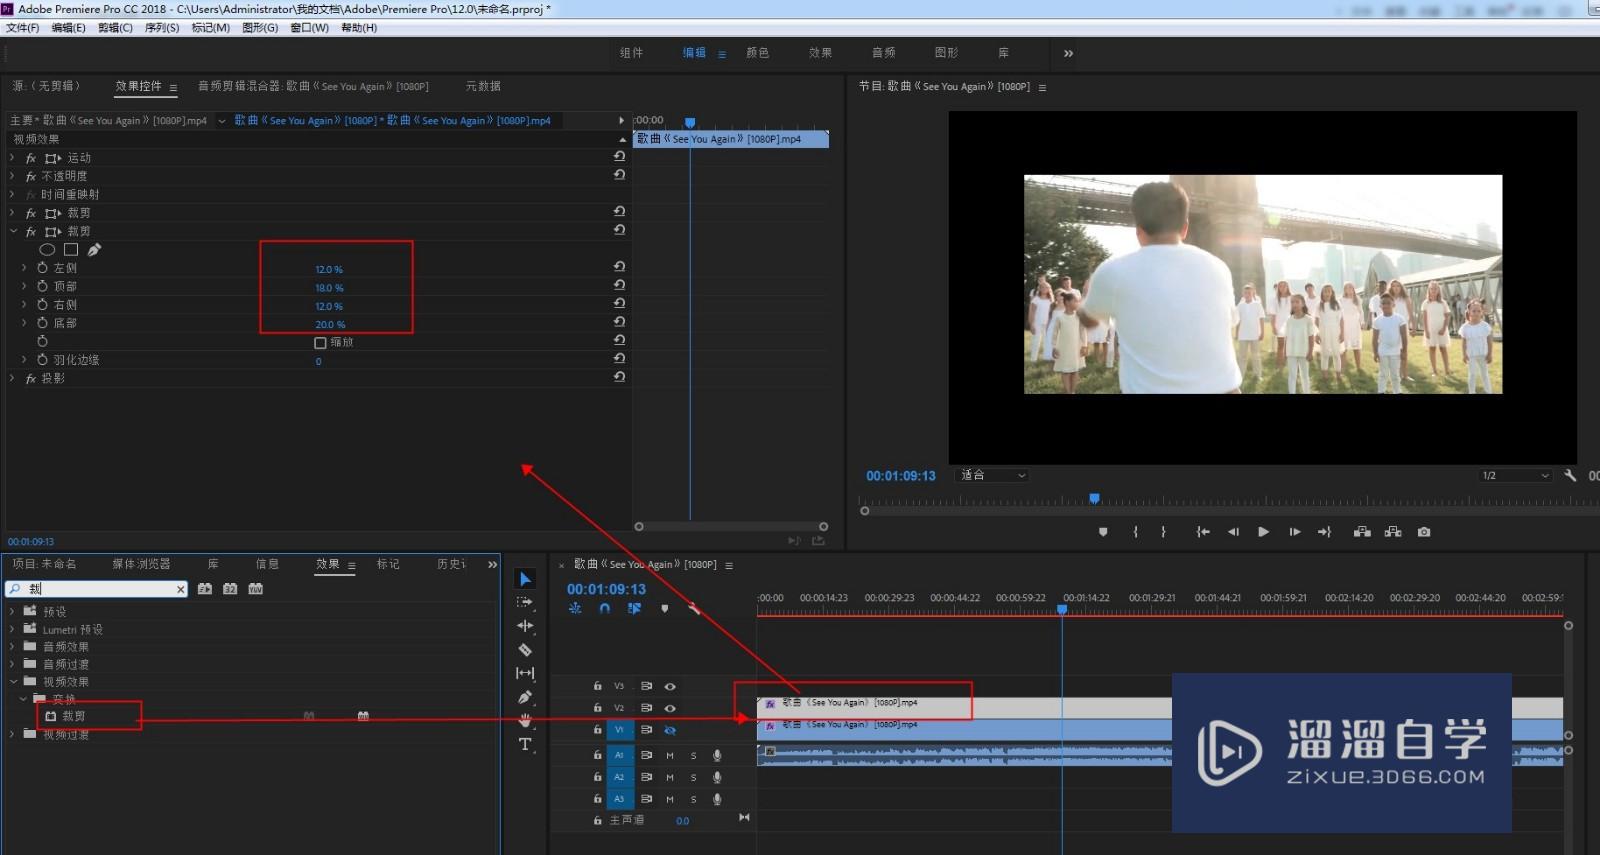Solo audio track A2
The width and height of the screenshot is (1600, 855).
pos(693,777)
